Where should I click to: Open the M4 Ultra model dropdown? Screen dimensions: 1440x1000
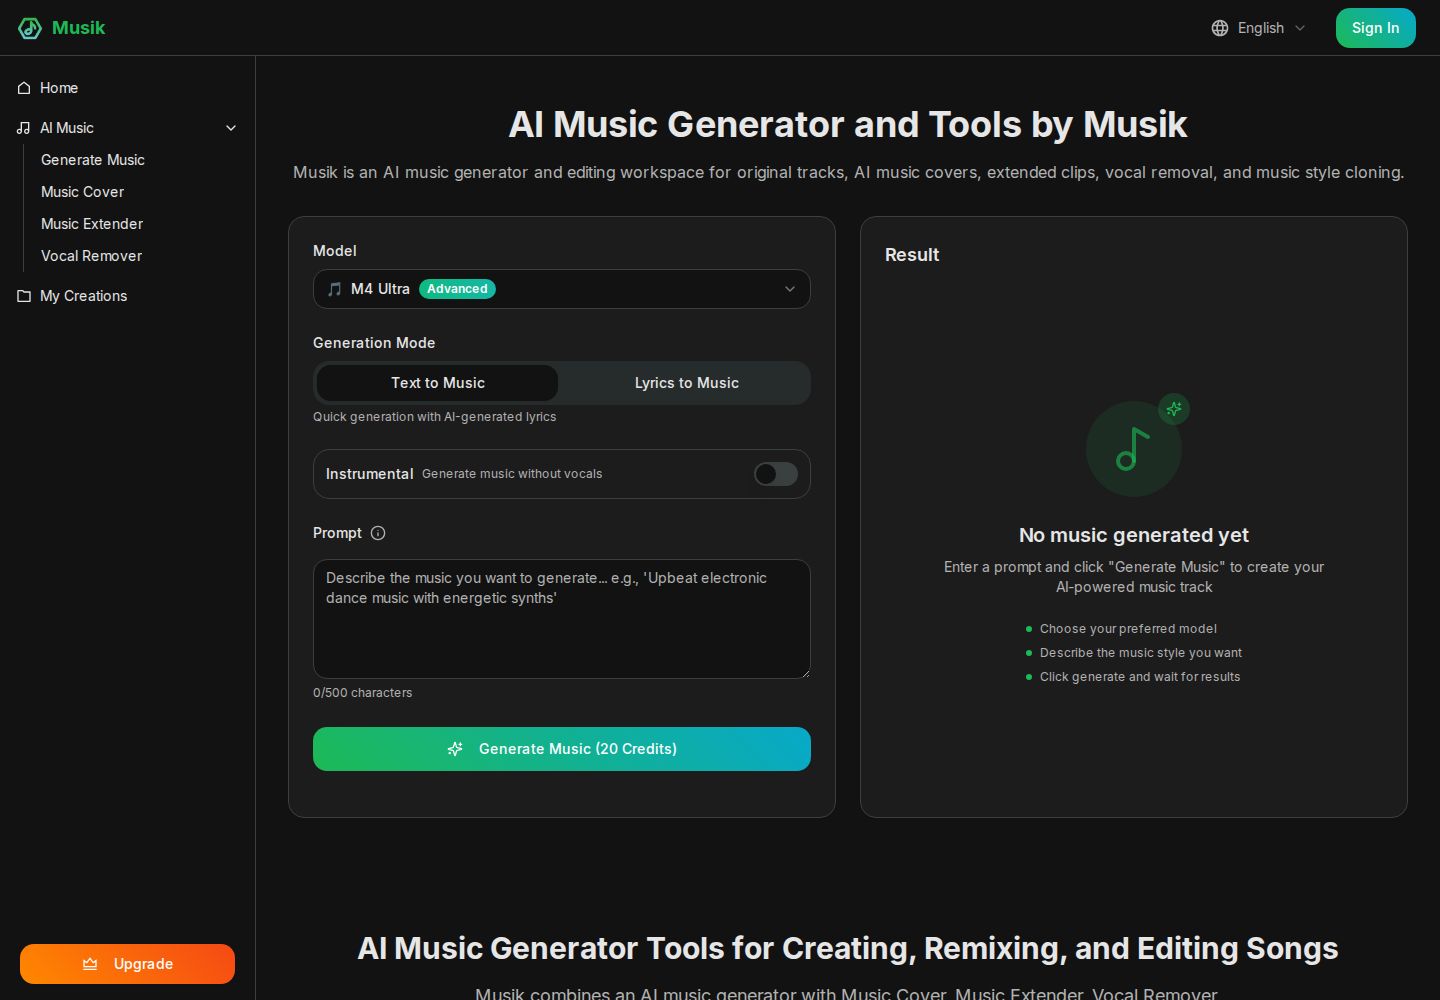pyautogui.click(x=562, y=289)
